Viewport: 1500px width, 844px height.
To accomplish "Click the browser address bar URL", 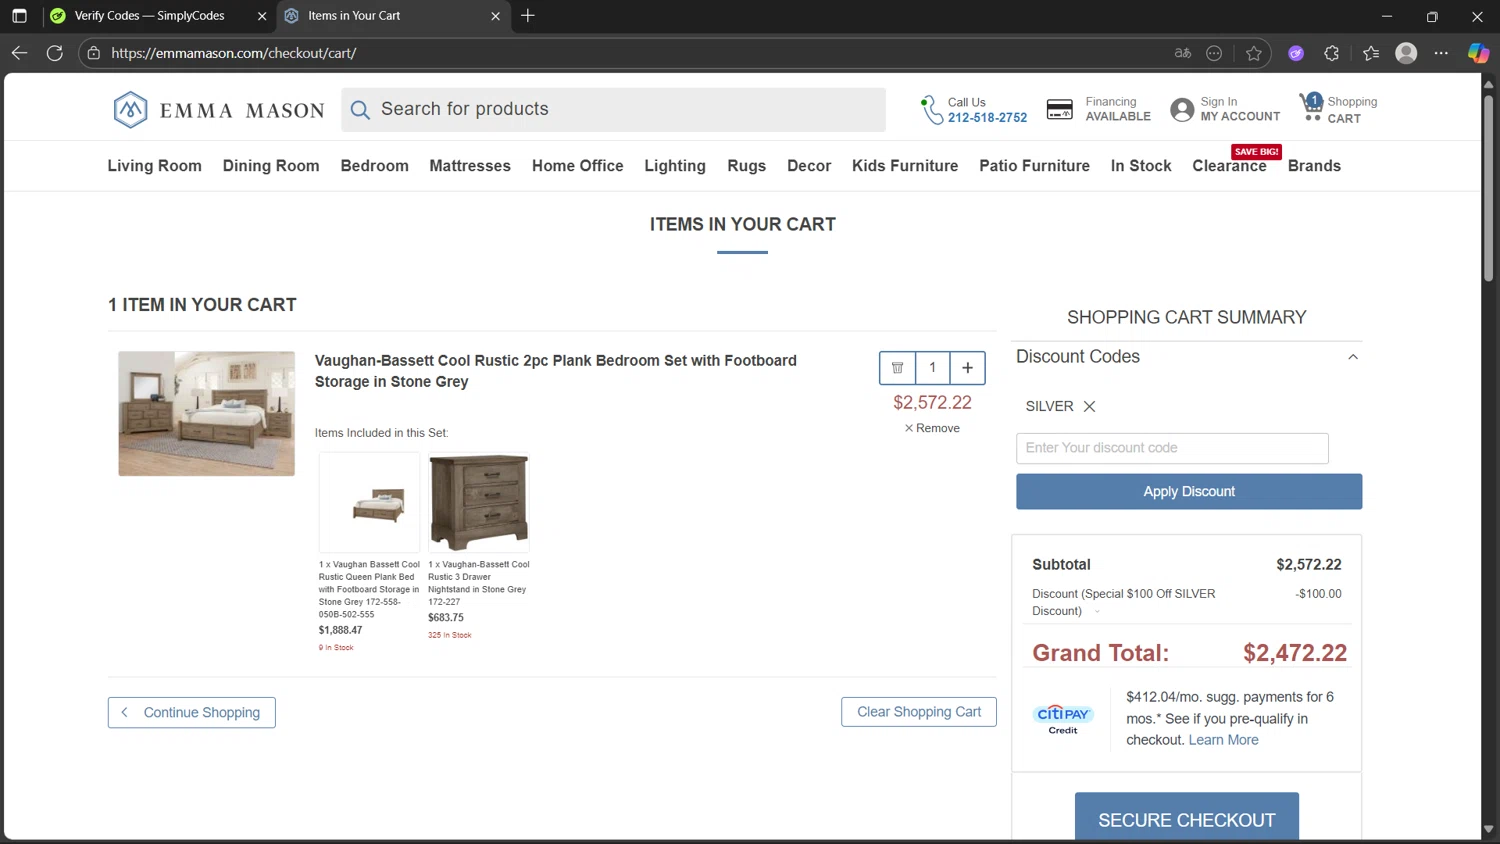I will tap(234, 53).
